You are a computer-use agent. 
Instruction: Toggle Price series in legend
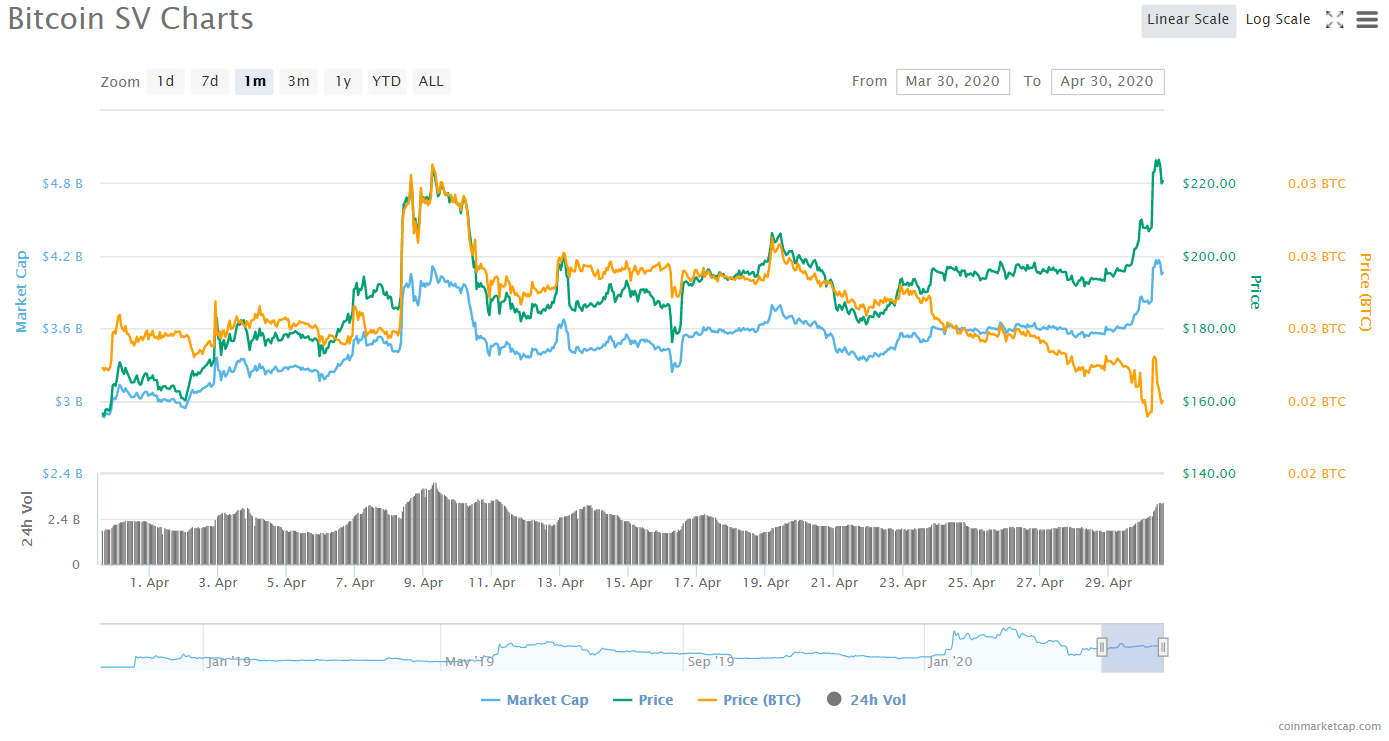pos(643,700)
